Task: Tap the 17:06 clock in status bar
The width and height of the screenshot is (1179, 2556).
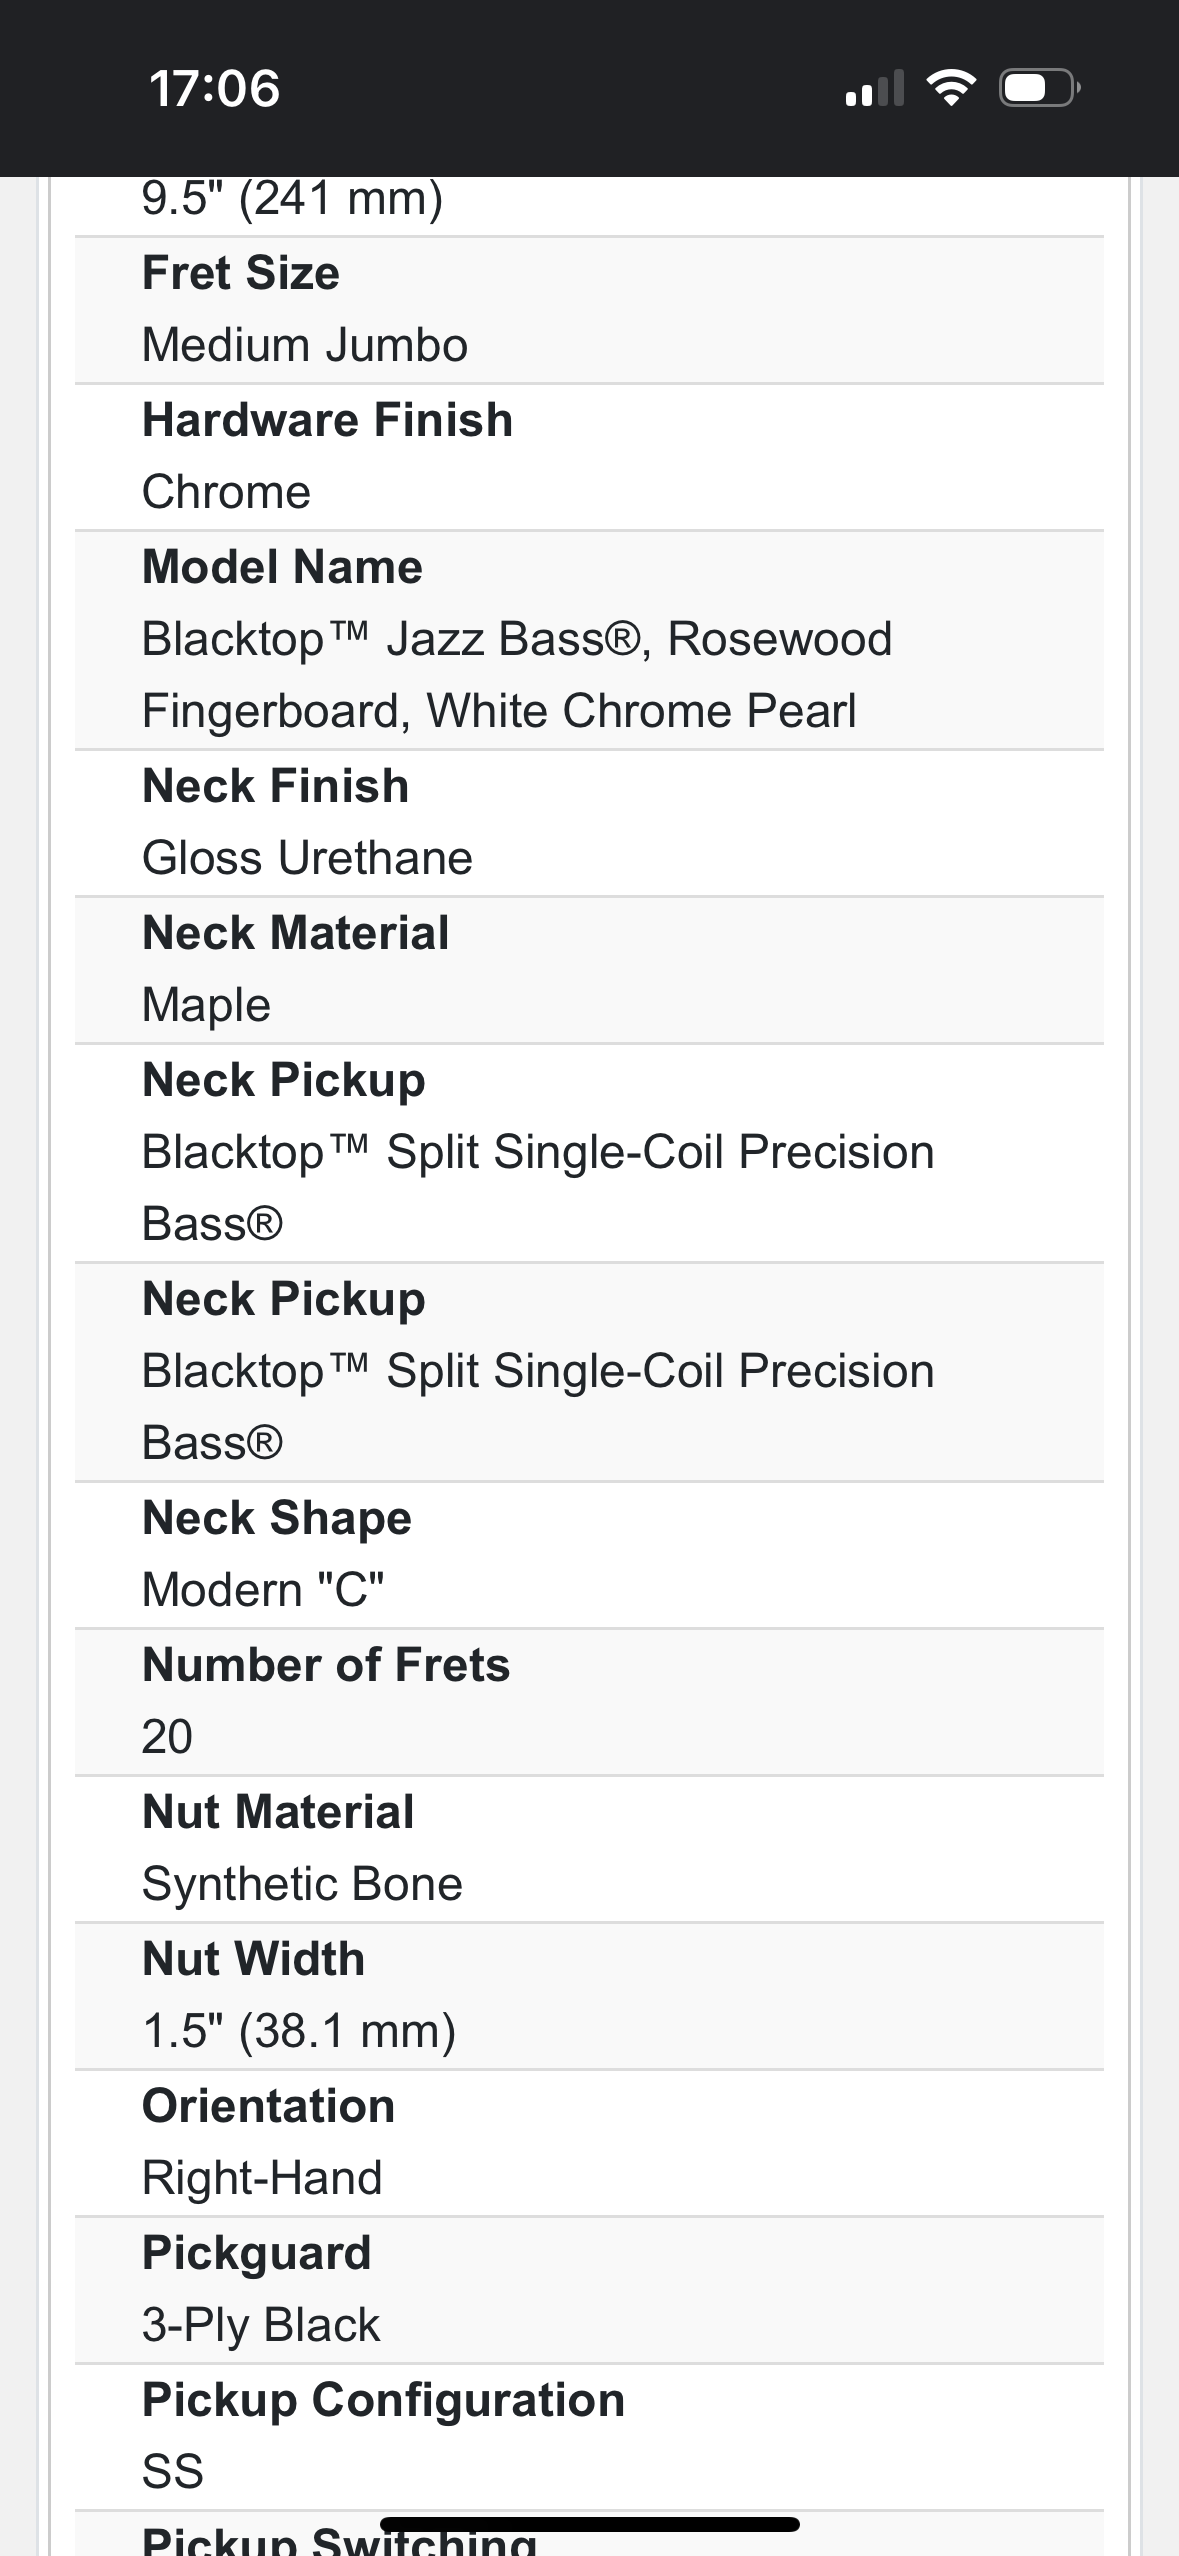Action: tap(214, 89)
